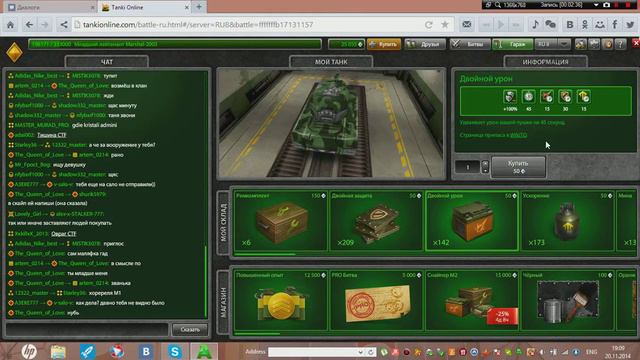Click the Сказать chat send button
The image size is (640, 360).
pyautogui.click(x=190, y=329)
